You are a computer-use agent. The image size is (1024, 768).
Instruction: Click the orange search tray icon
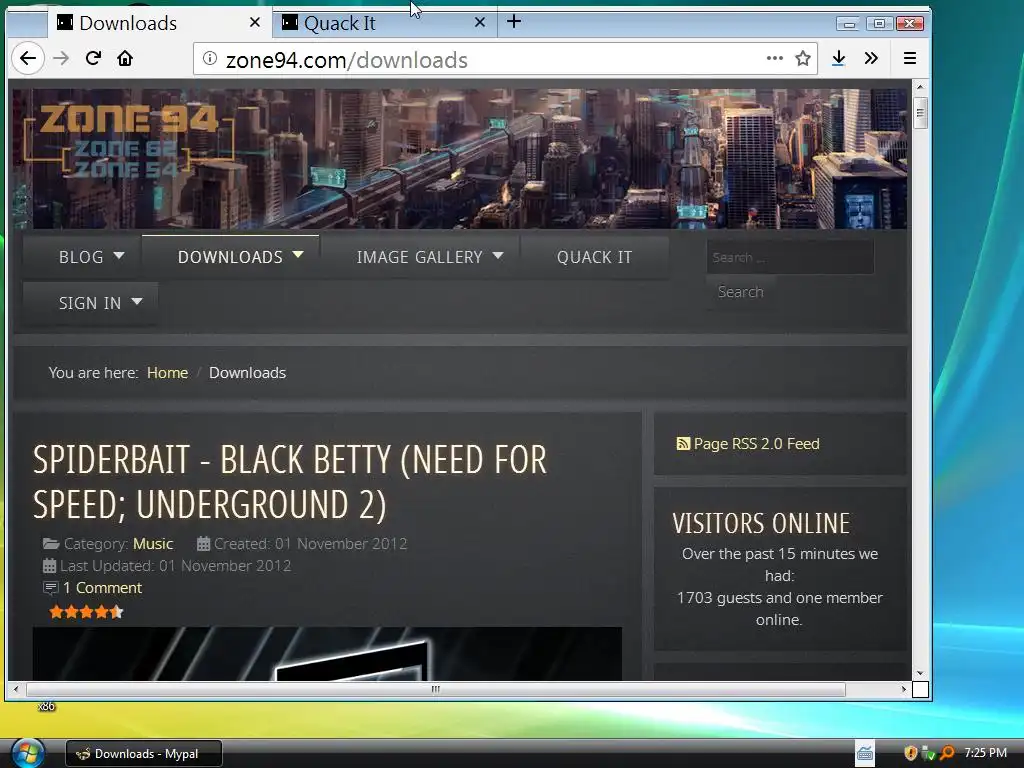coord(947,753)
